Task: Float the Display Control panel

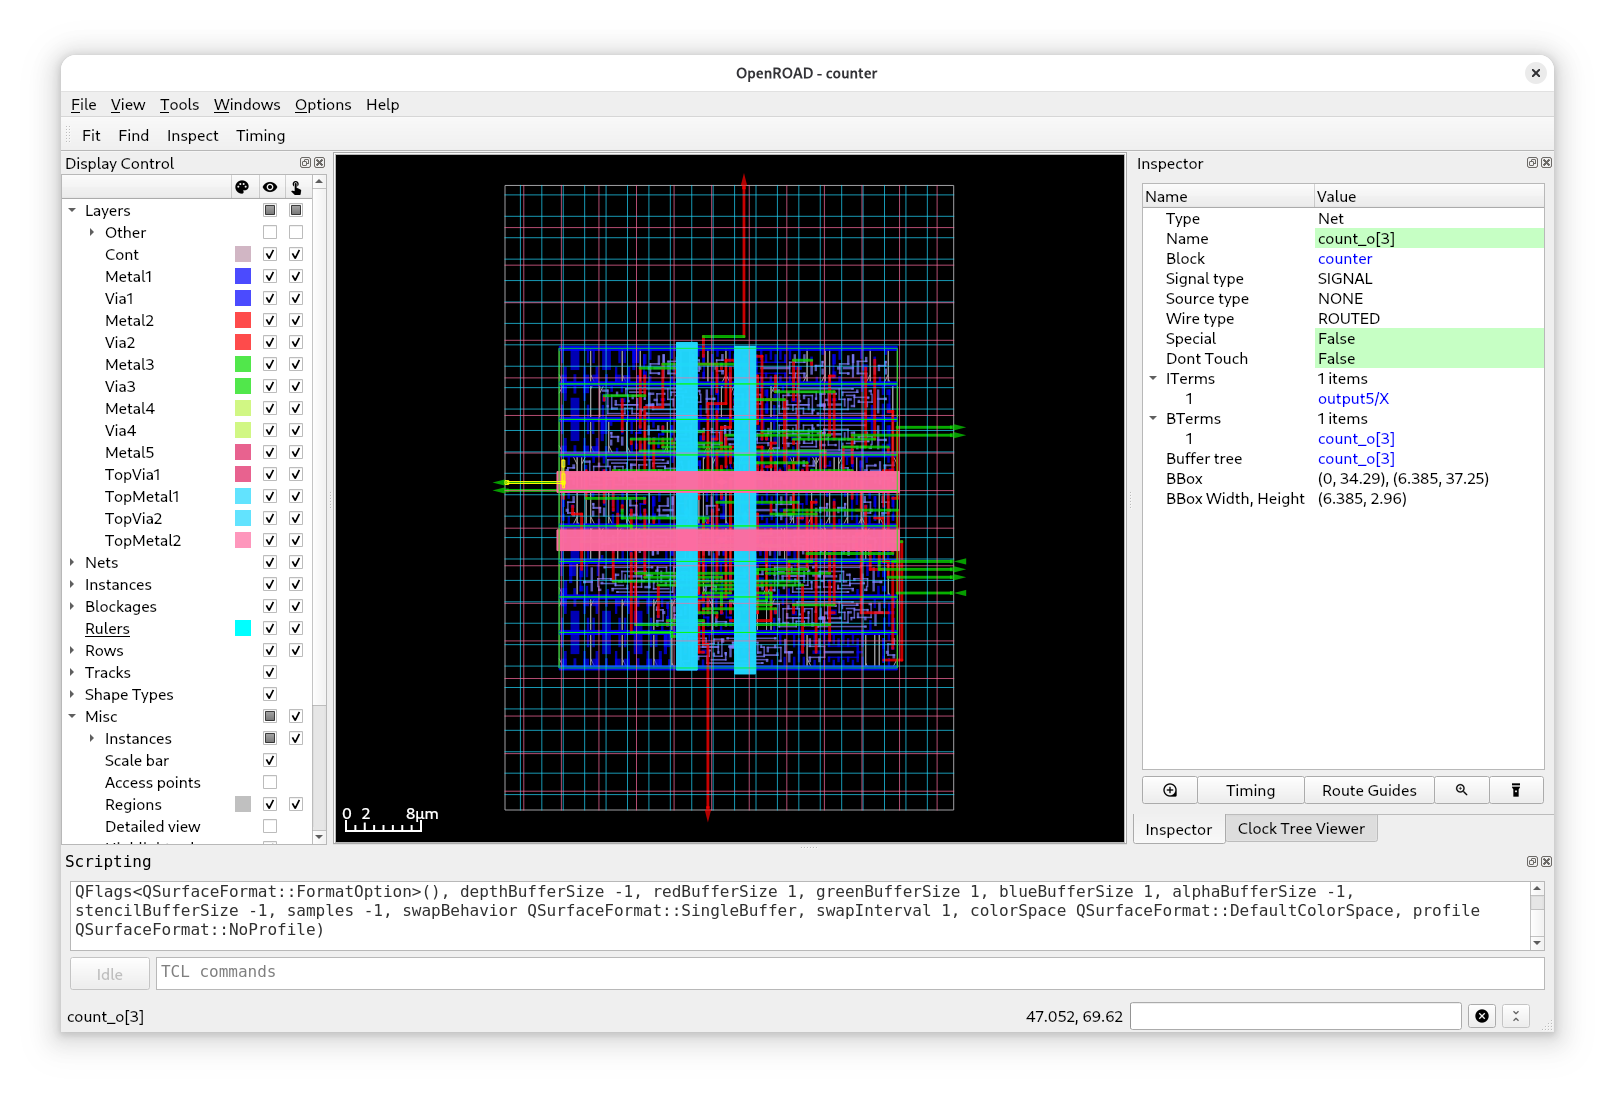Action: click(x=306, y=163)
